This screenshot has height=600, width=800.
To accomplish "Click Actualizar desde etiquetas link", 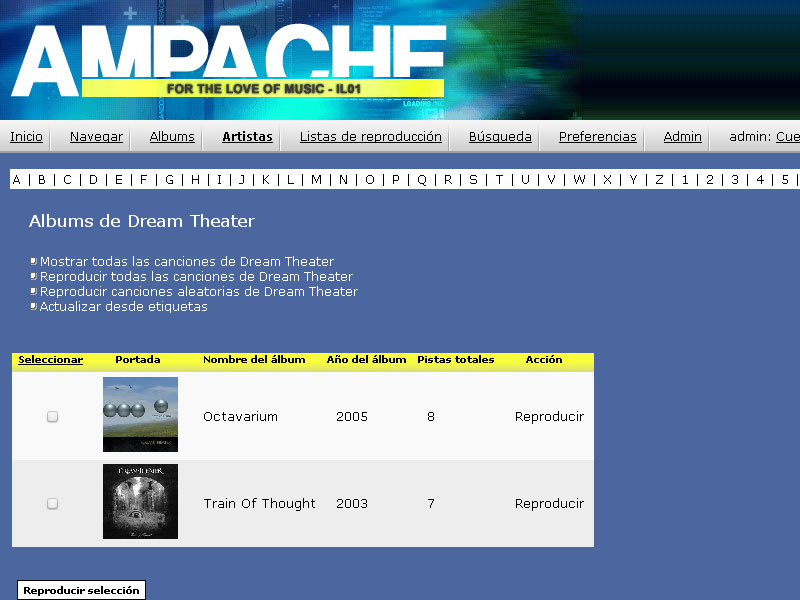I will point(123,307).
